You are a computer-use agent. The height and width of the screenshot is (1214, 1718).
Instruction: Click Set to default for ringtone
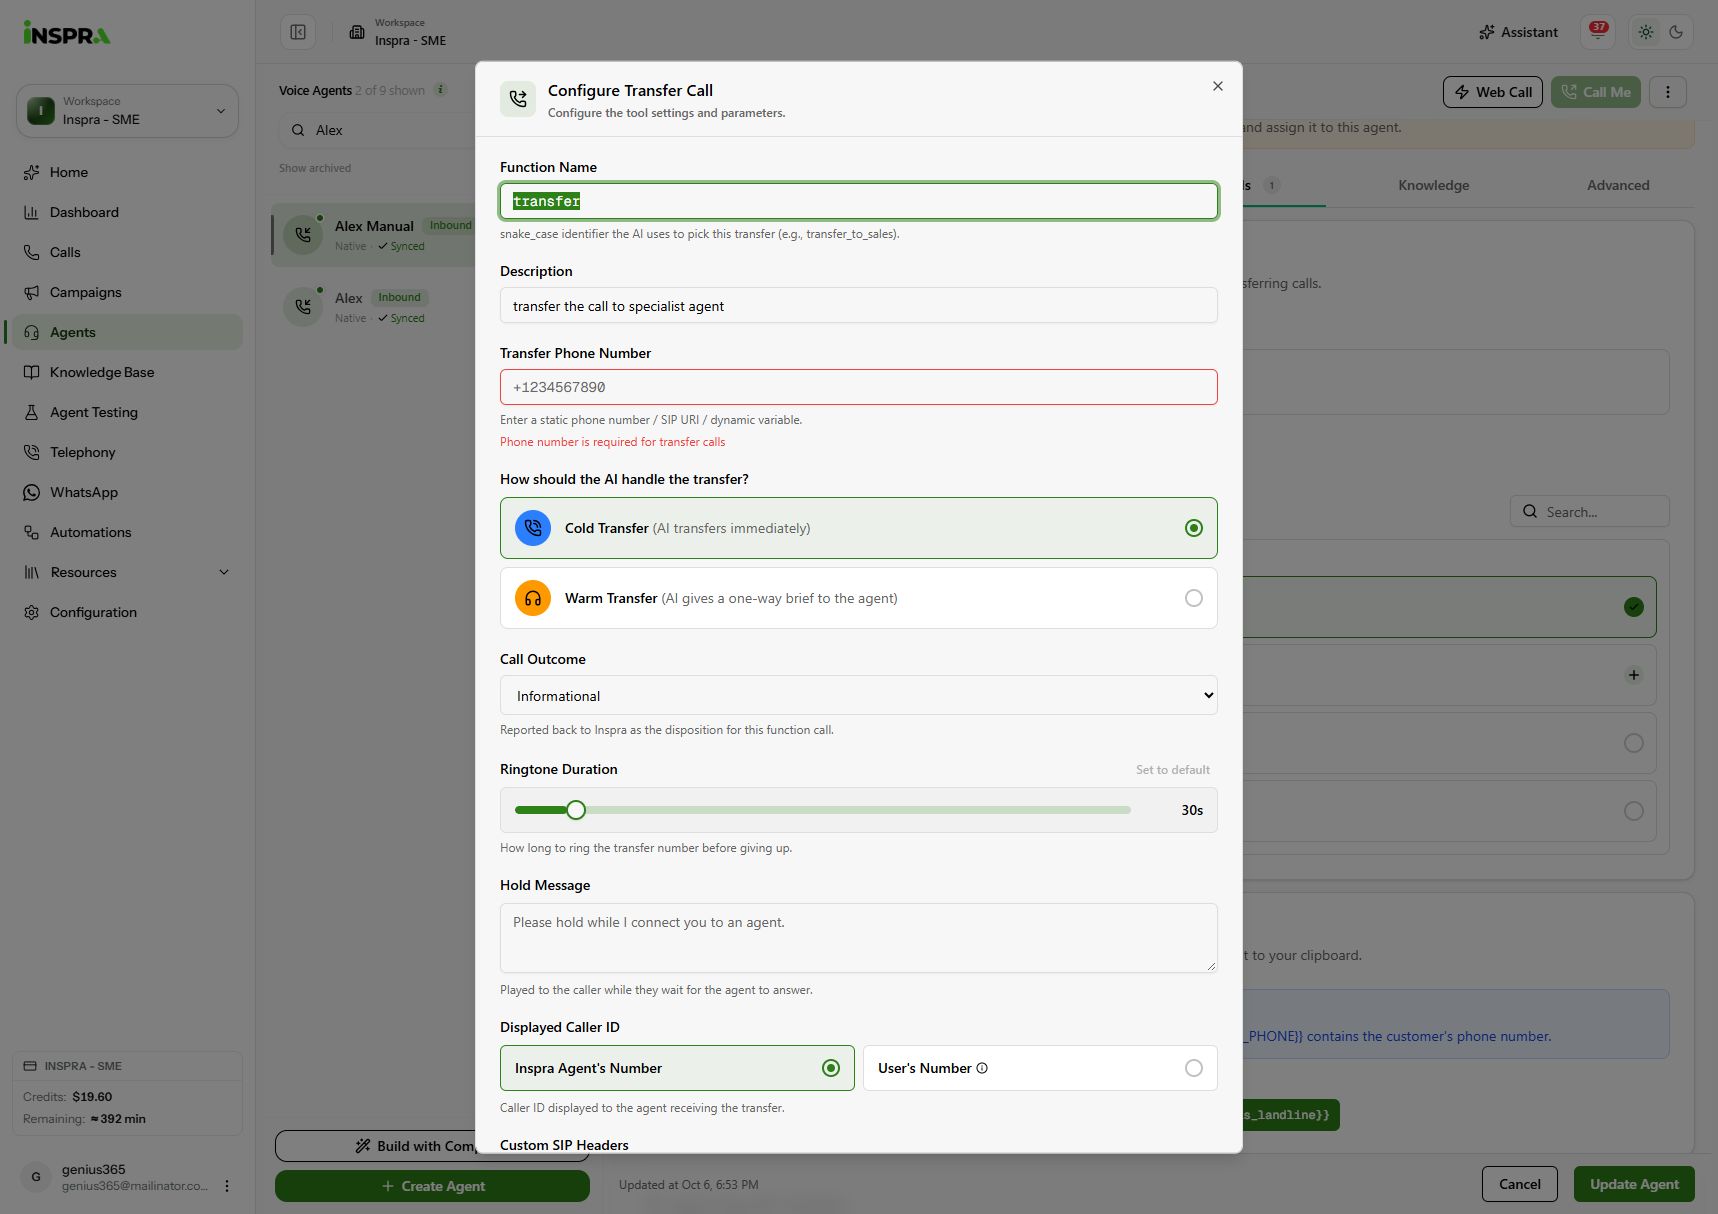[x=1172, y=770]
